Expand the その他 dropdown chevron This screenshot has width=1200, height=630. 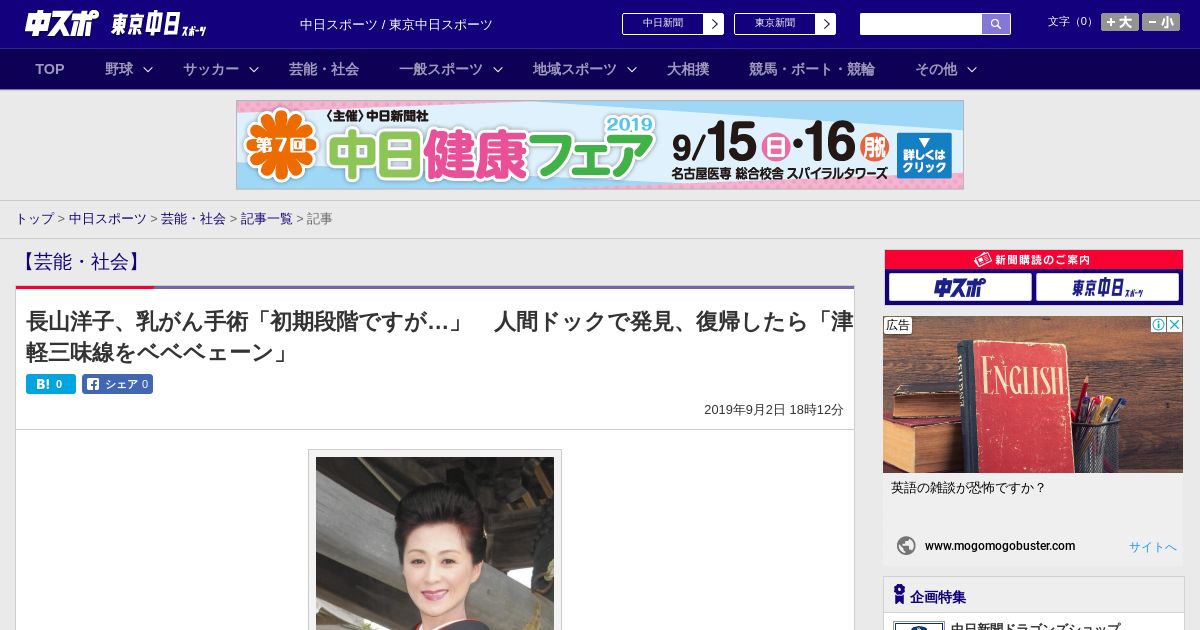[x=972, y=69]
